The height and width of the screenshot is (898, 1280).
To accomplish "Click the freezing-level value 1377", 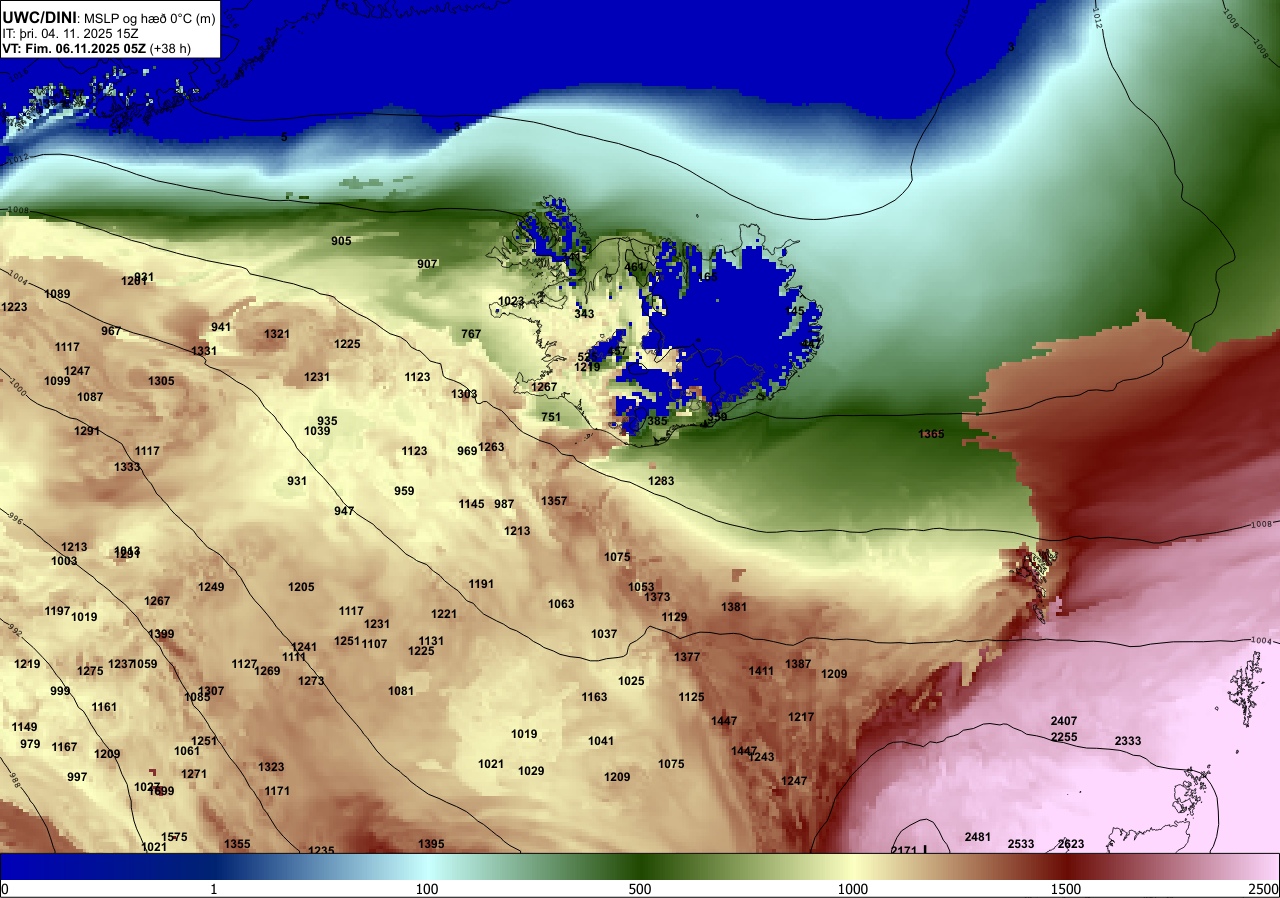I will [687, 657].
